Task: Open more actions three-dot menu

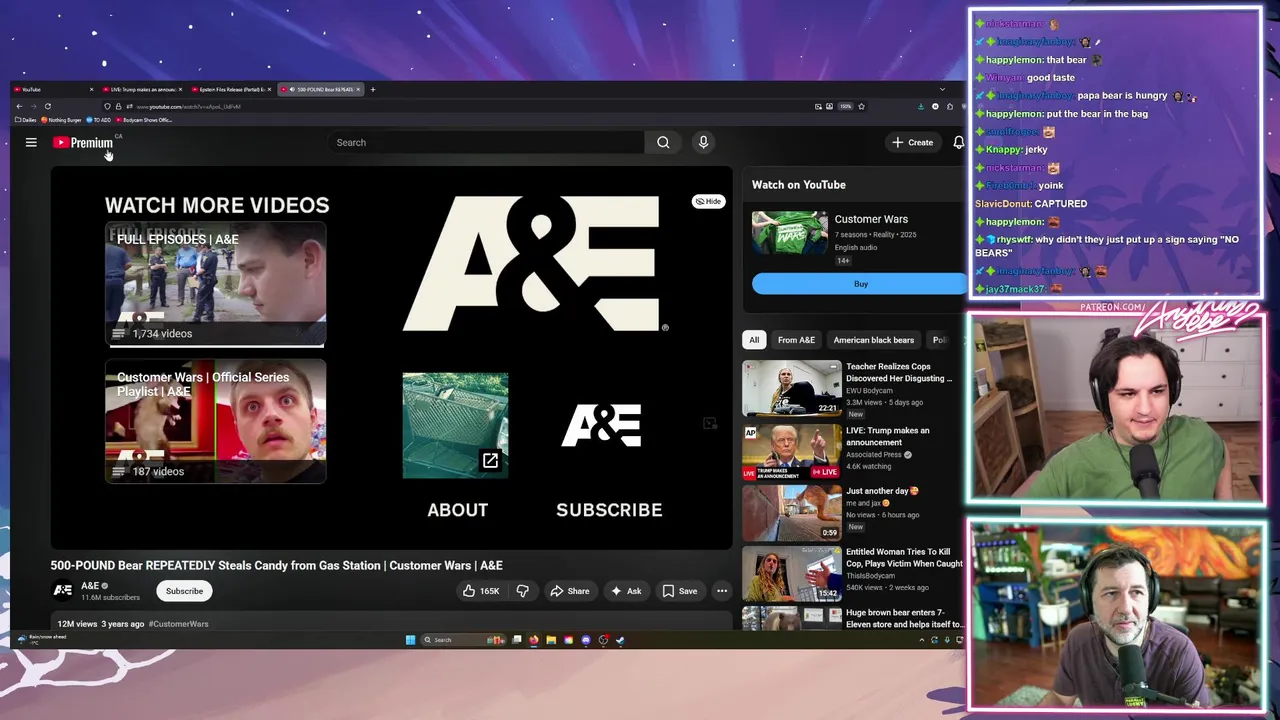Action: tap(721, 591)
